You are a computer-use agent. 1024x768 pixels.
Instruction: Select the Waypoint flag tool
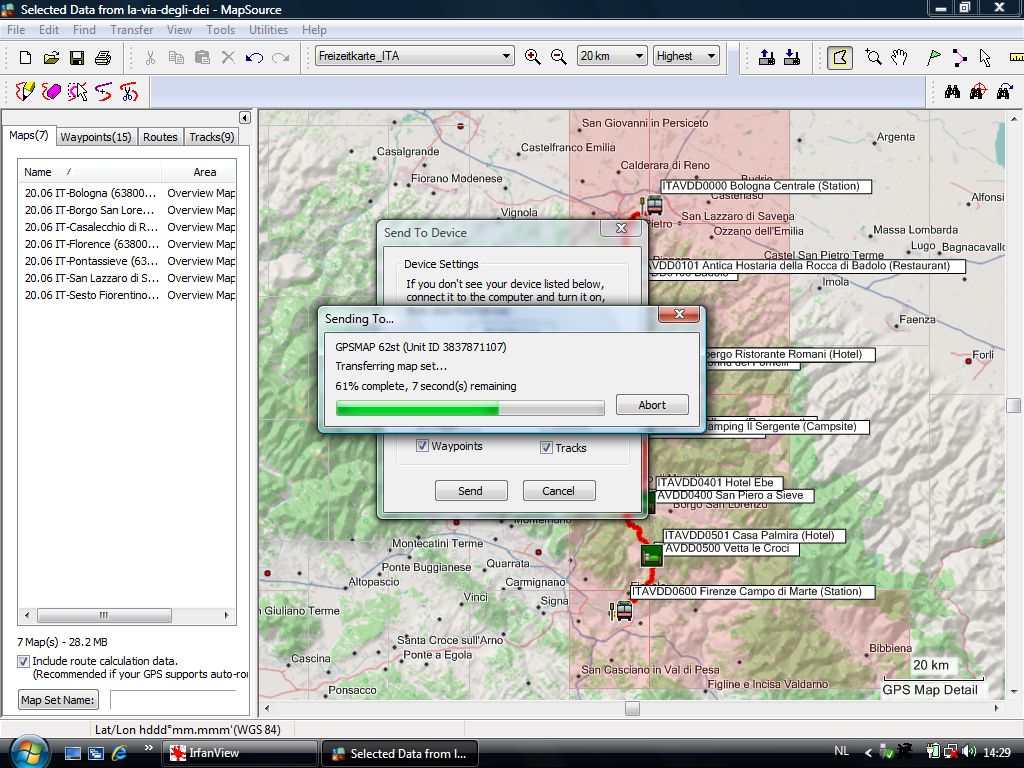(933, 57)
